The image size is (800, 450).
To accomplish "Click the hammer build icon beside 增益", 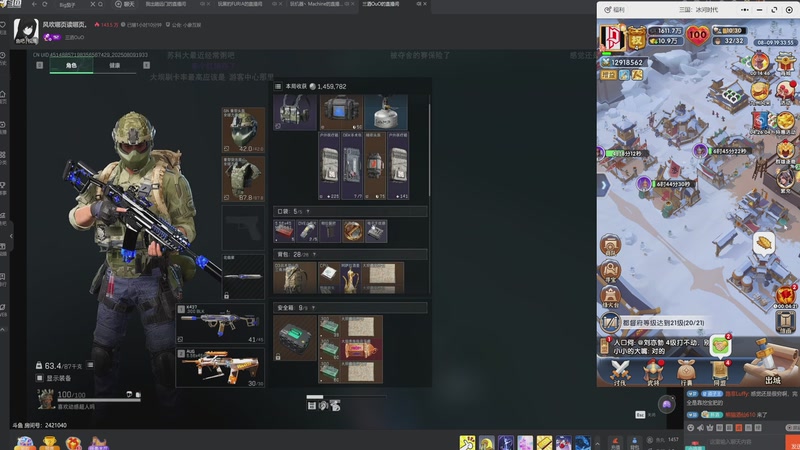I will pos(638,75).
